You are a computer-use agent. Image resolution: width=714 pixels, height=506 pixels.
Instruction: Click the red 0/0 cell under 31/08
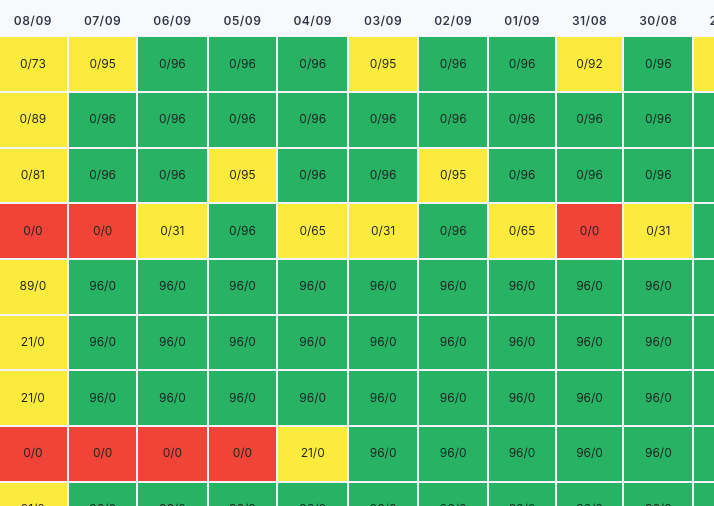590,231
